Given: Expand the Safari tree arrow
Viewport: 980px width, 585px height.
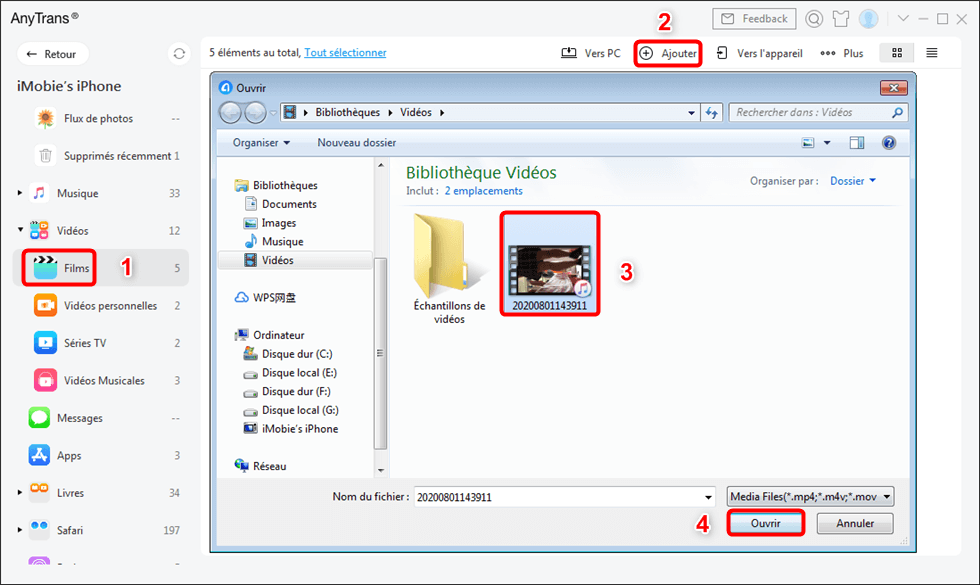Looking at the screenshot, I should pyautogui.click(x=20, y=530).
